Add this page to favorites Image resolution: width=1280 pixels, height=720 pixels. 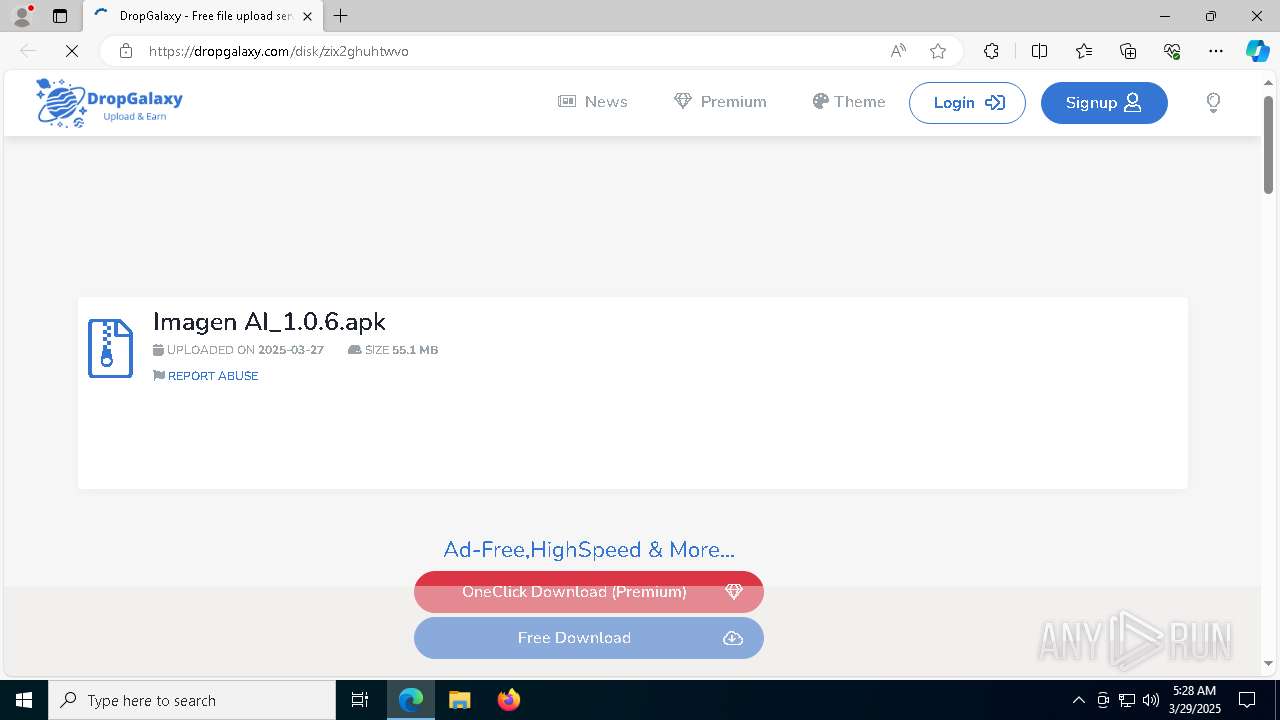938,51
